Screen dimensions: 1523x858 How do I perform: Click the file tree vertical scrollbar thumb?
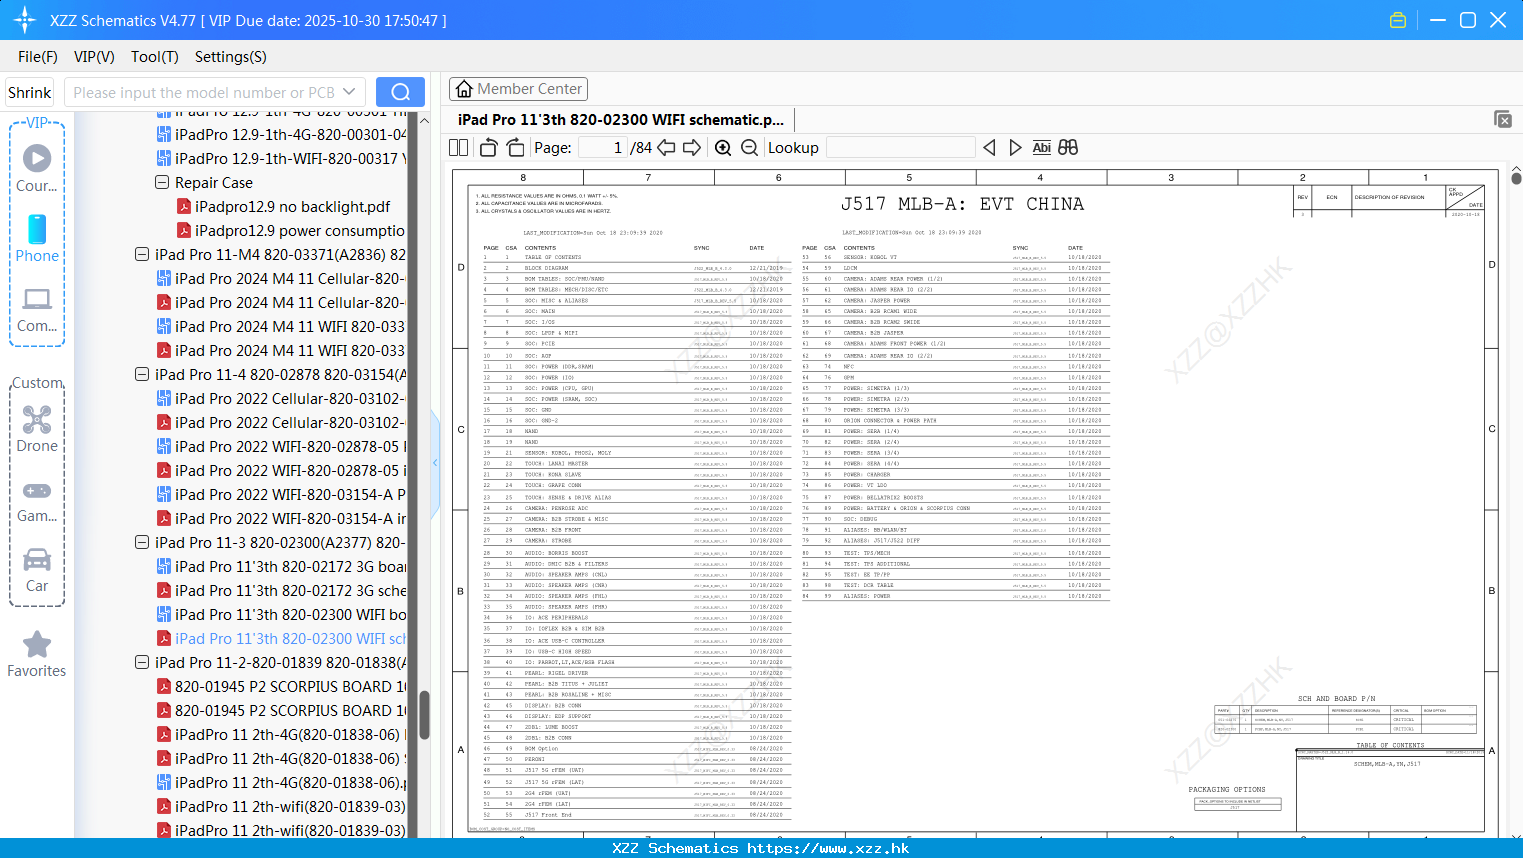(x=424, y=714)
